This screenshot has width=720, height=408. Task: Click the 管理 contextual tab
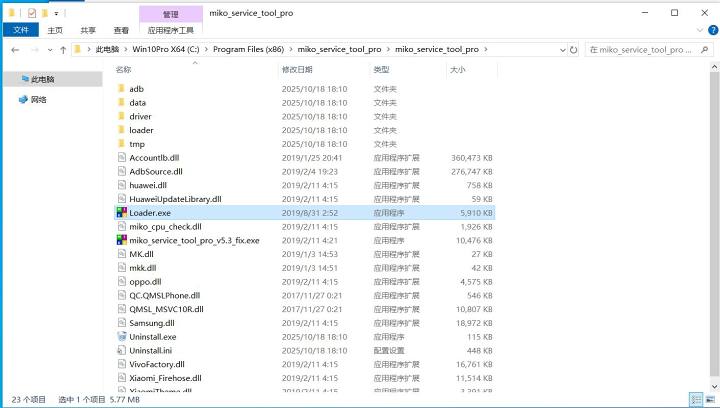tap(171, 14)
